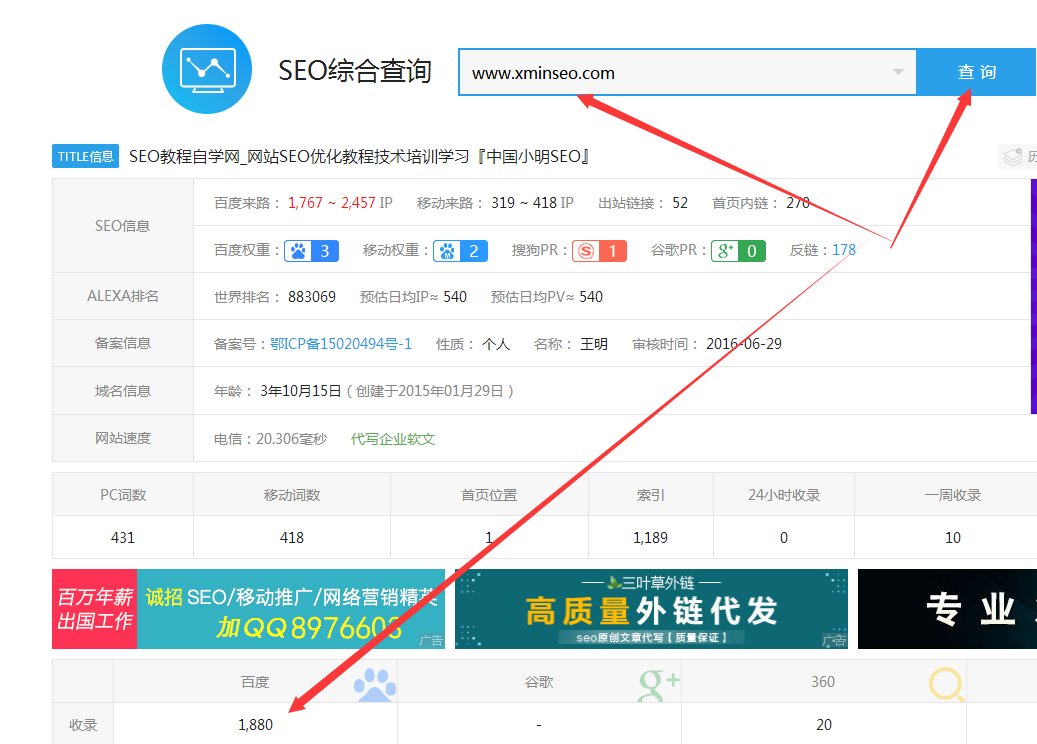This screenshot has width=1037, height=744.
Task: Click the 查询 query button
Action: pos(976,71)
